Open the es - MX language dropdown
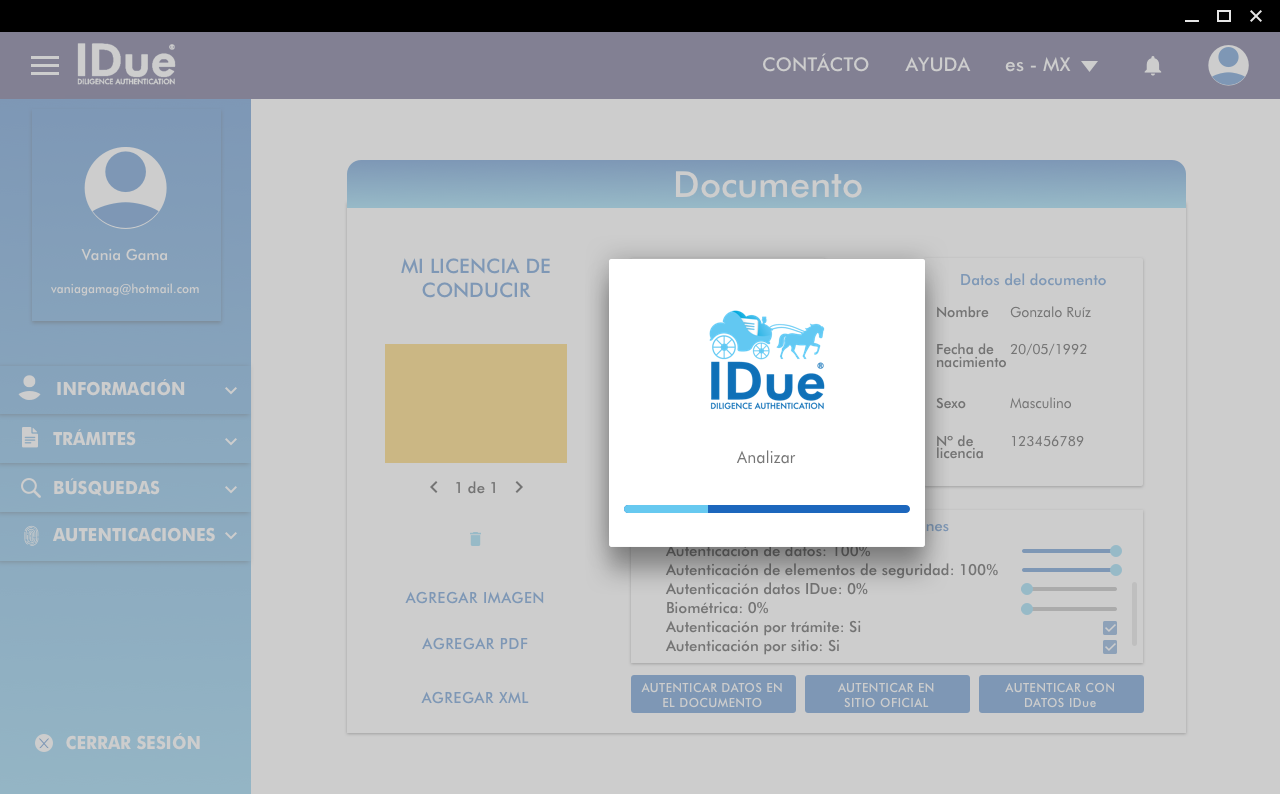Image resolution: width=1280 pixels, height=794 pixels. click(1051, 66)
